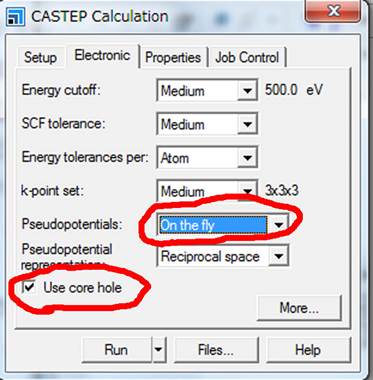The height and width of the screenshot is (380, 373).
Task: Click the CASTEP Calculation title bar icon
Action: pyautogui.click(x=15, y=17)
